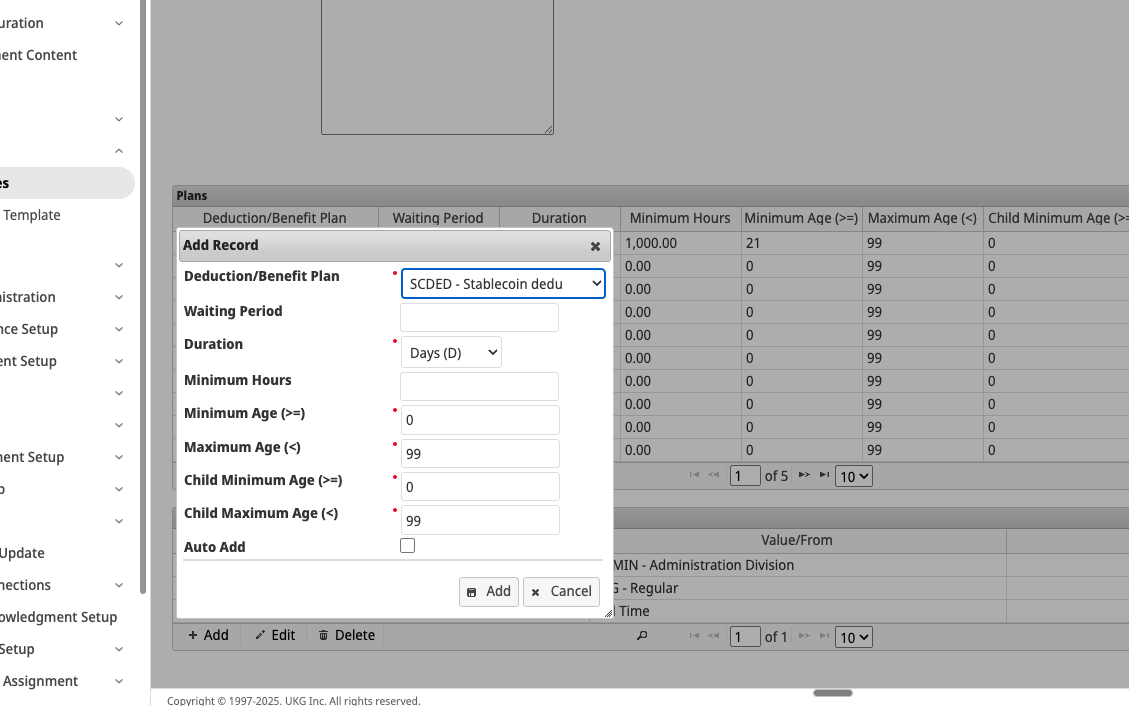Focus the Waiting Period input field
The width and height of the screenshot is (1129, 706).
480,317
